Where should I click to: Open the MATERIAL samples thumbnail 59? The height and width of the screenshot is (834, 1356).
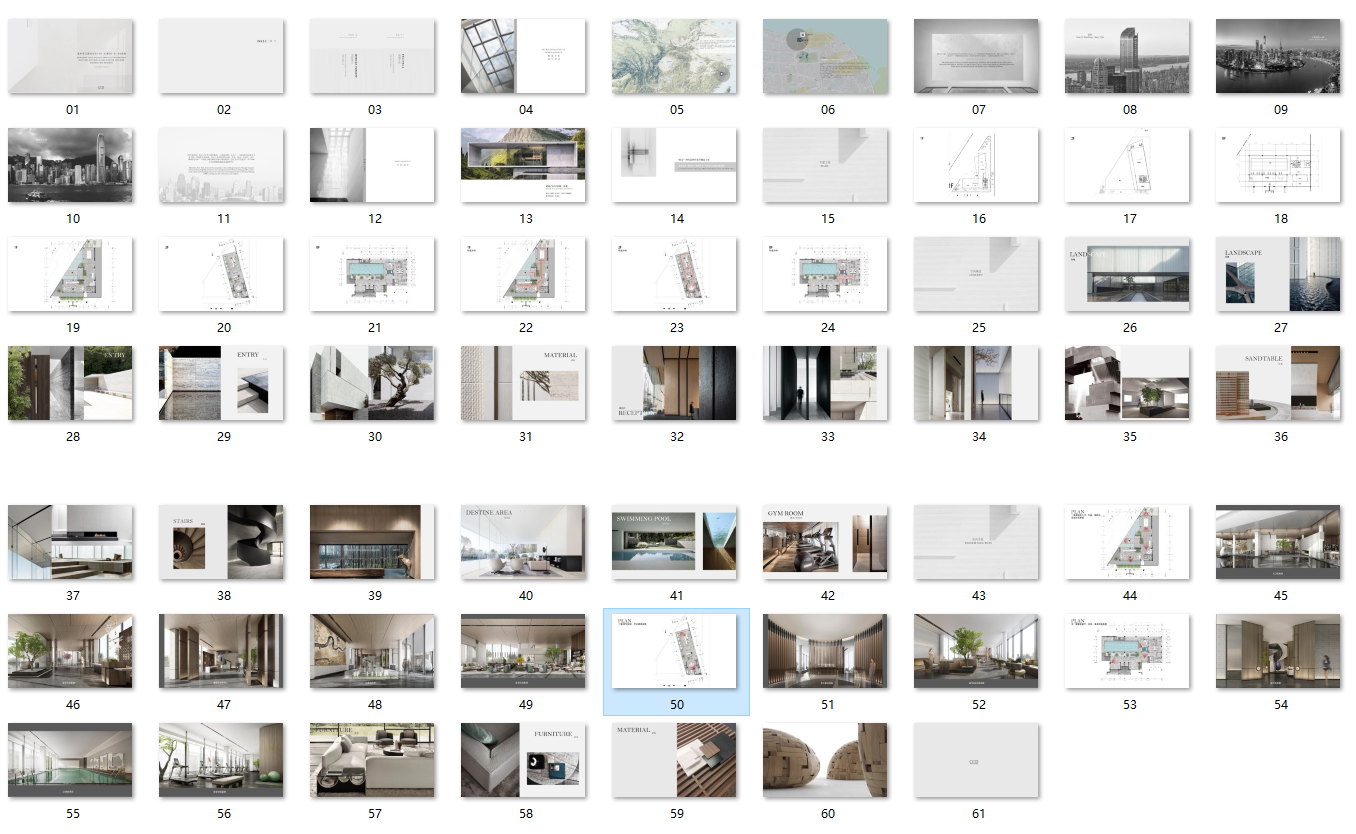[x=675, y=760]
